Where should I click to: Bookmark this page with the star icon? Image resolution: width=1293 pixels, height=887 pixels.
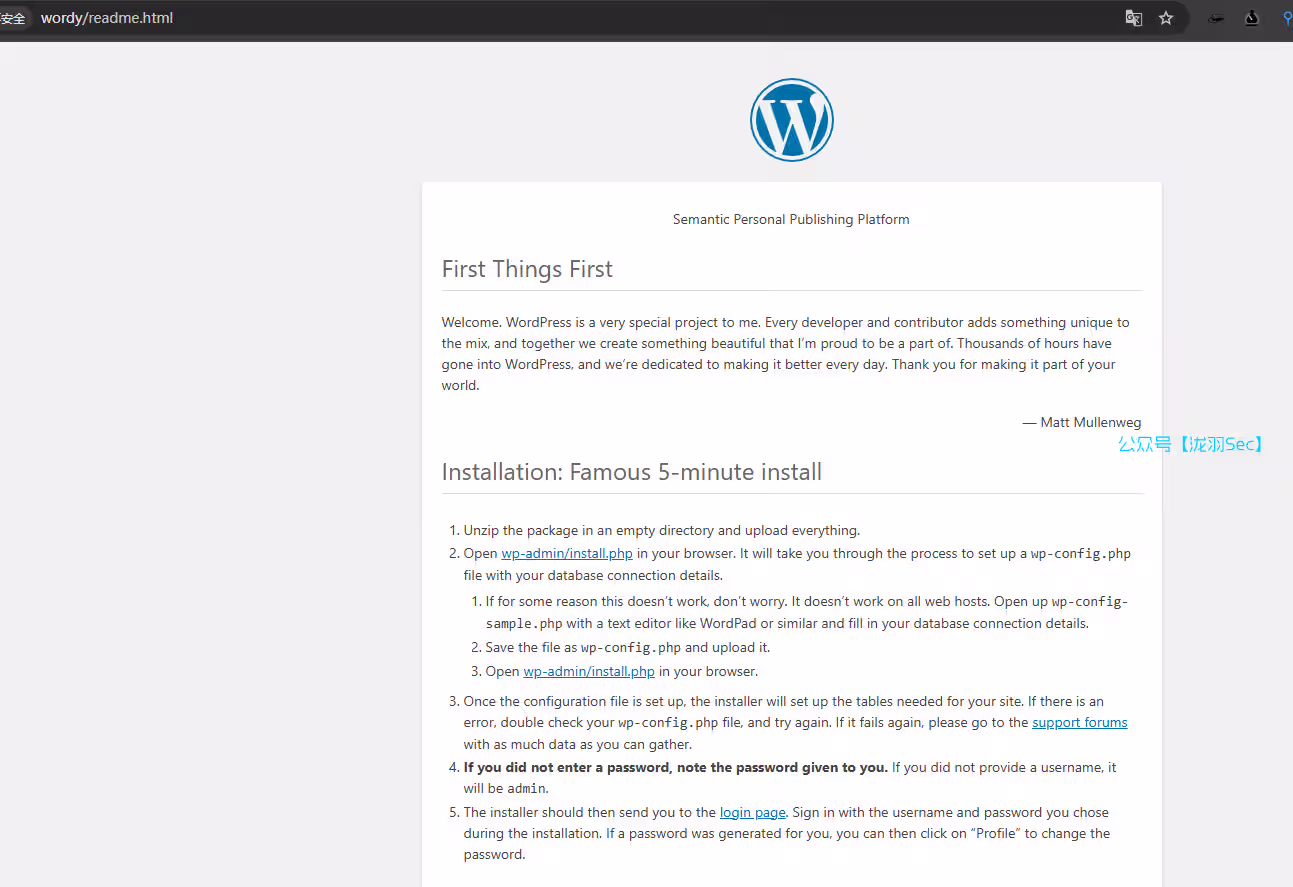tap(1166, 18)
